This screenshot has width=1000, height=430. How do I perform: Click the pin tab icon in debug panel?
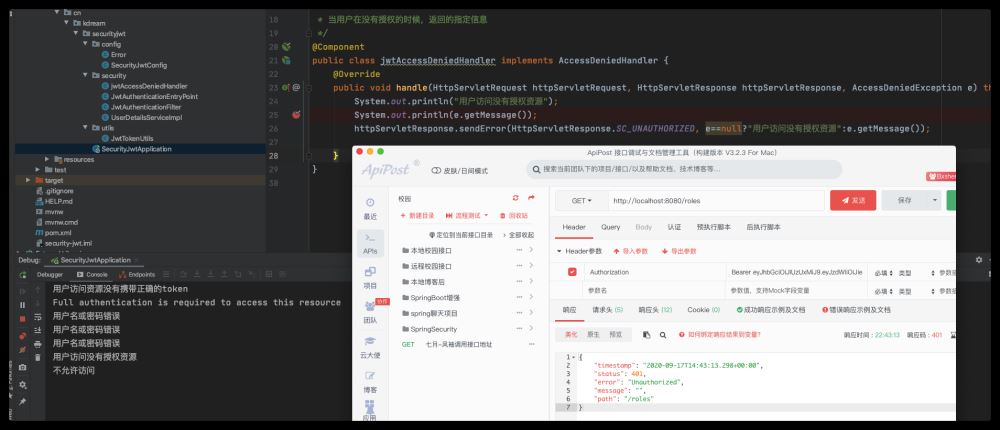pyautogui.click(x=23, y=401)
